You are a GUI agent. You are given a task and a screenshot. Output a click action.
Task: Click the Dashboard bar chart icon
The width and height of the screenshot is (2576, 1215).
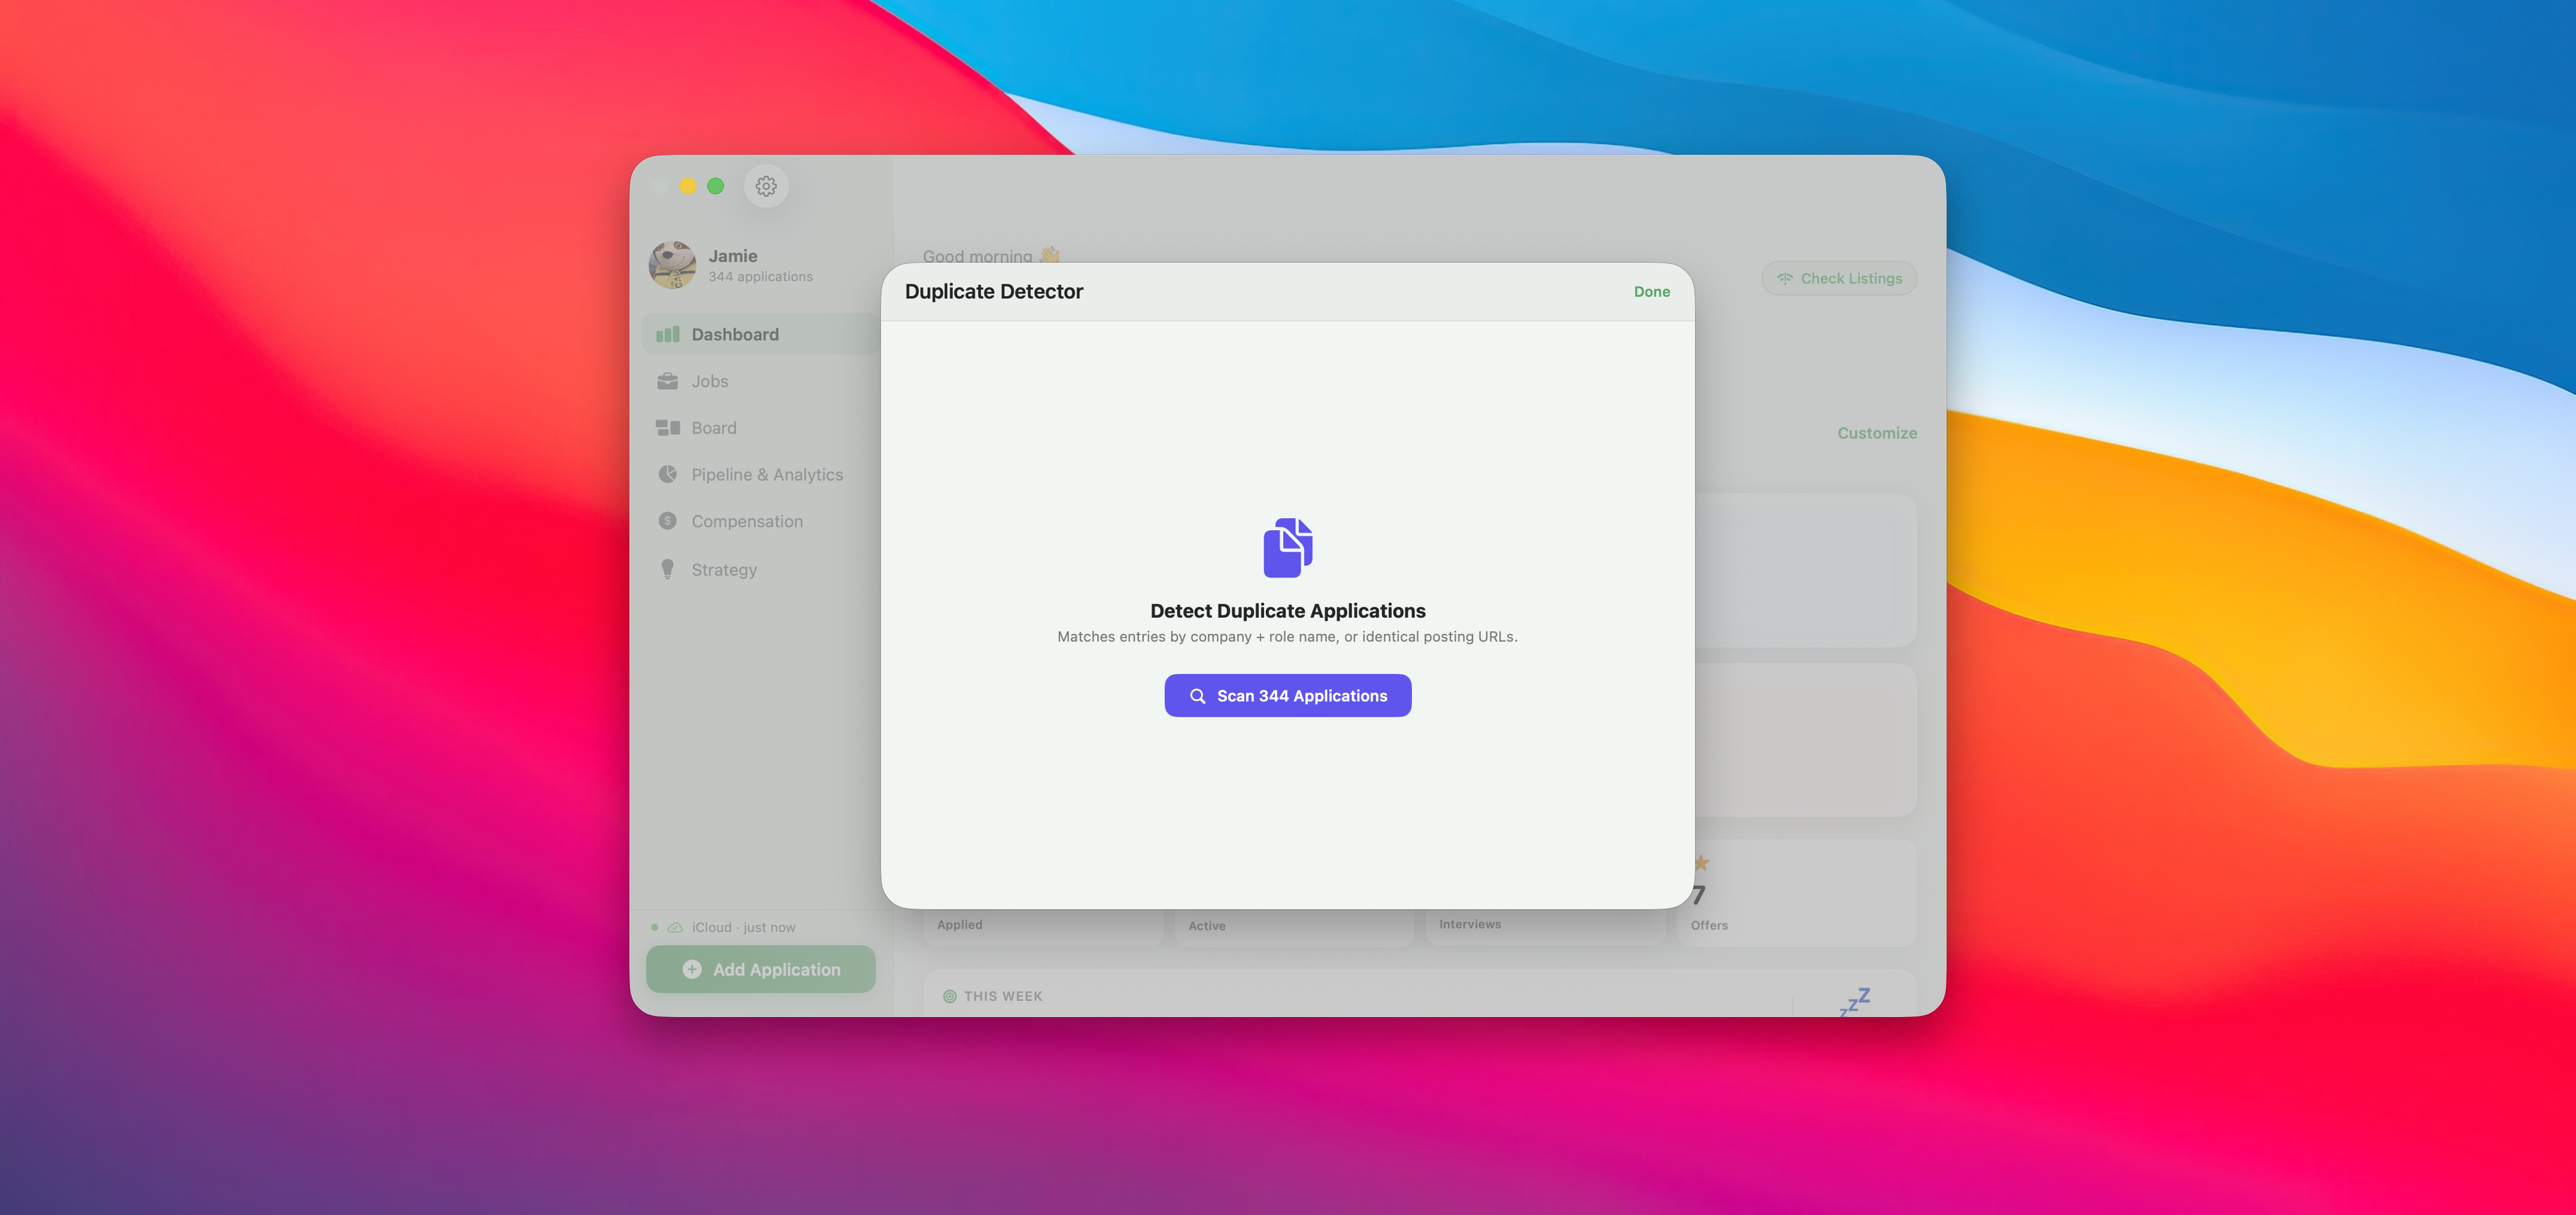point(667,334)
